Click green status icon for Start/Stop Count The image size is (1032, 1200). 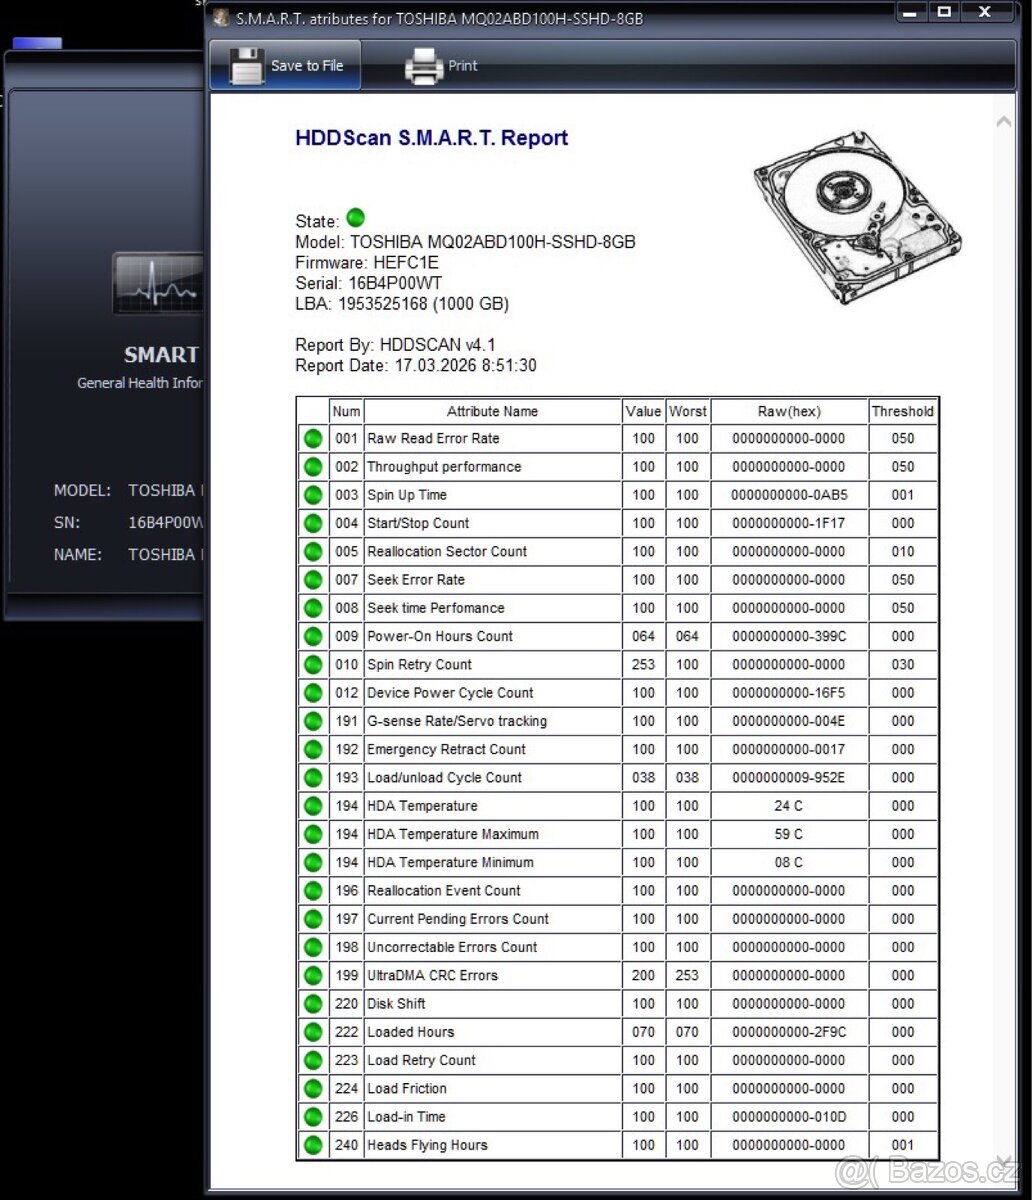313,523
